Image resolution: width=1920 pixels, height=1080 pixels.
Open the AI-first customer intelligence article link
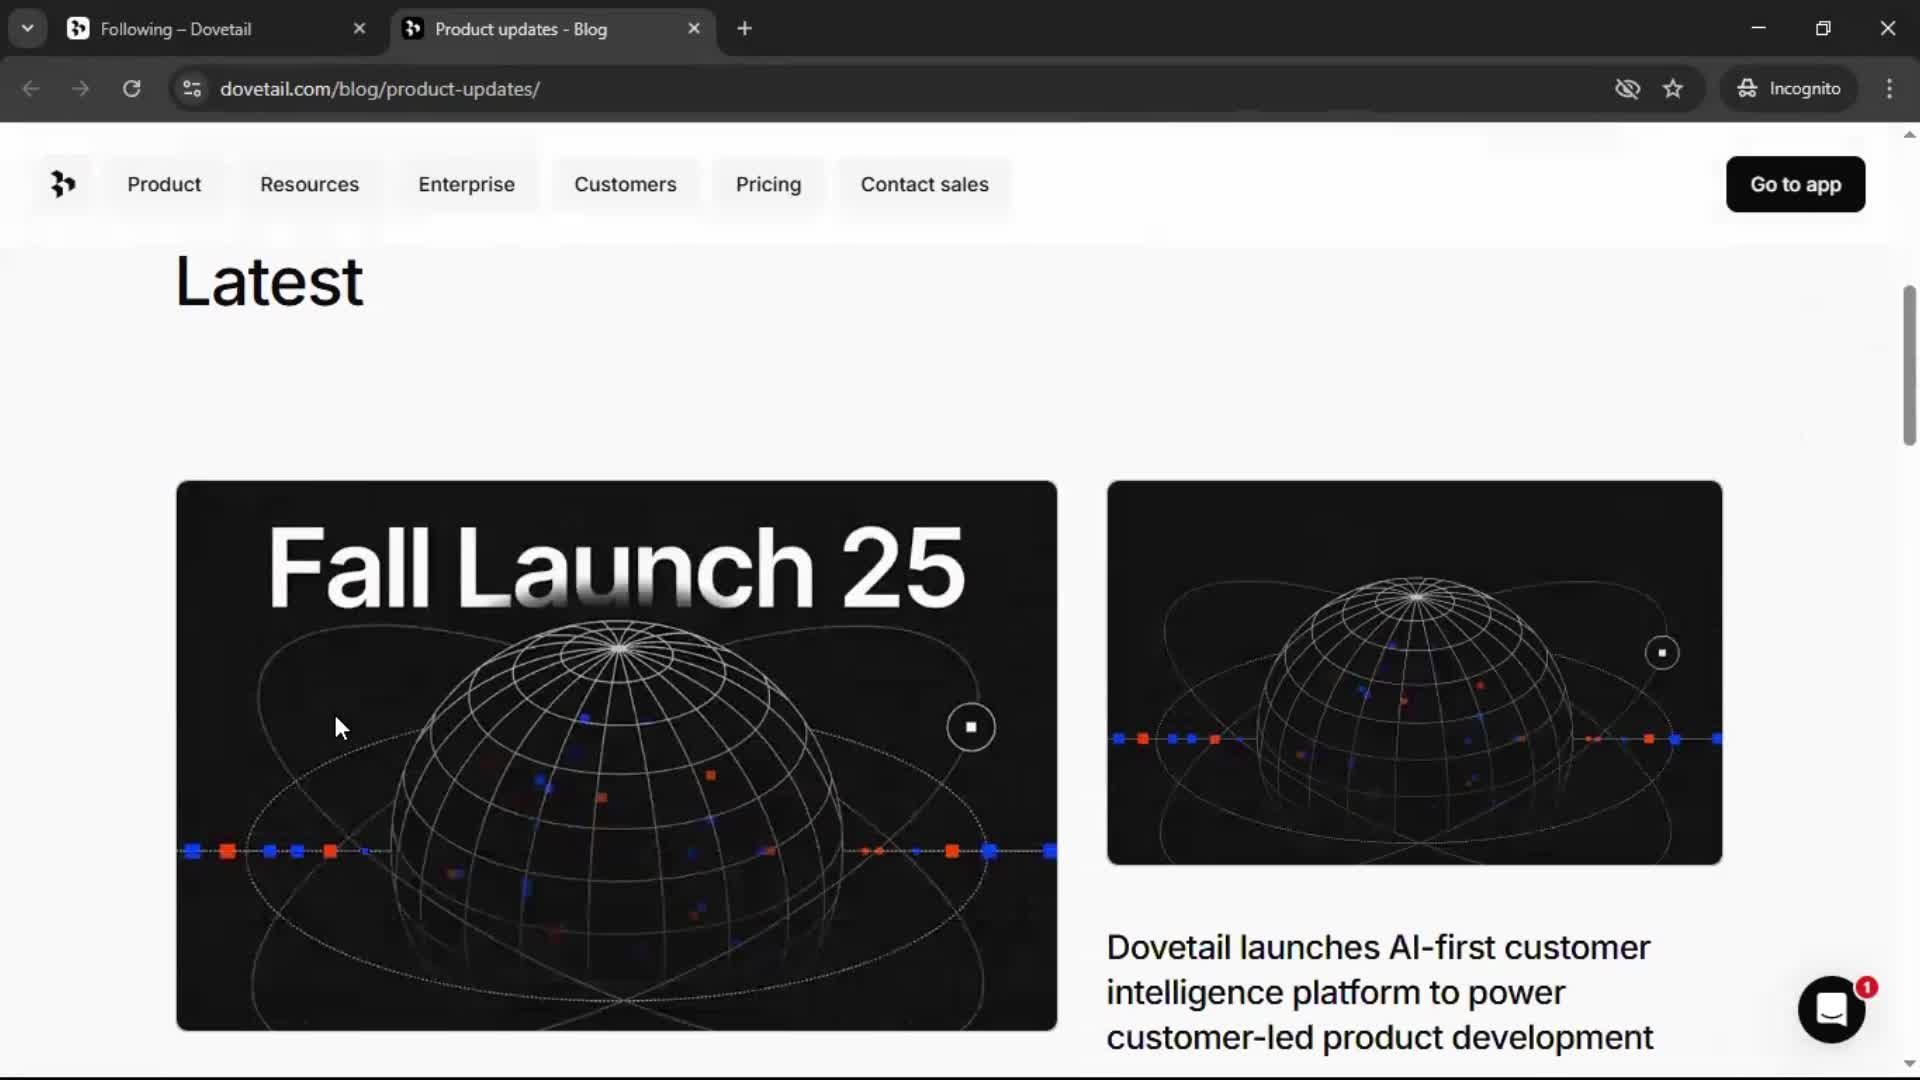click(1379, 992)
